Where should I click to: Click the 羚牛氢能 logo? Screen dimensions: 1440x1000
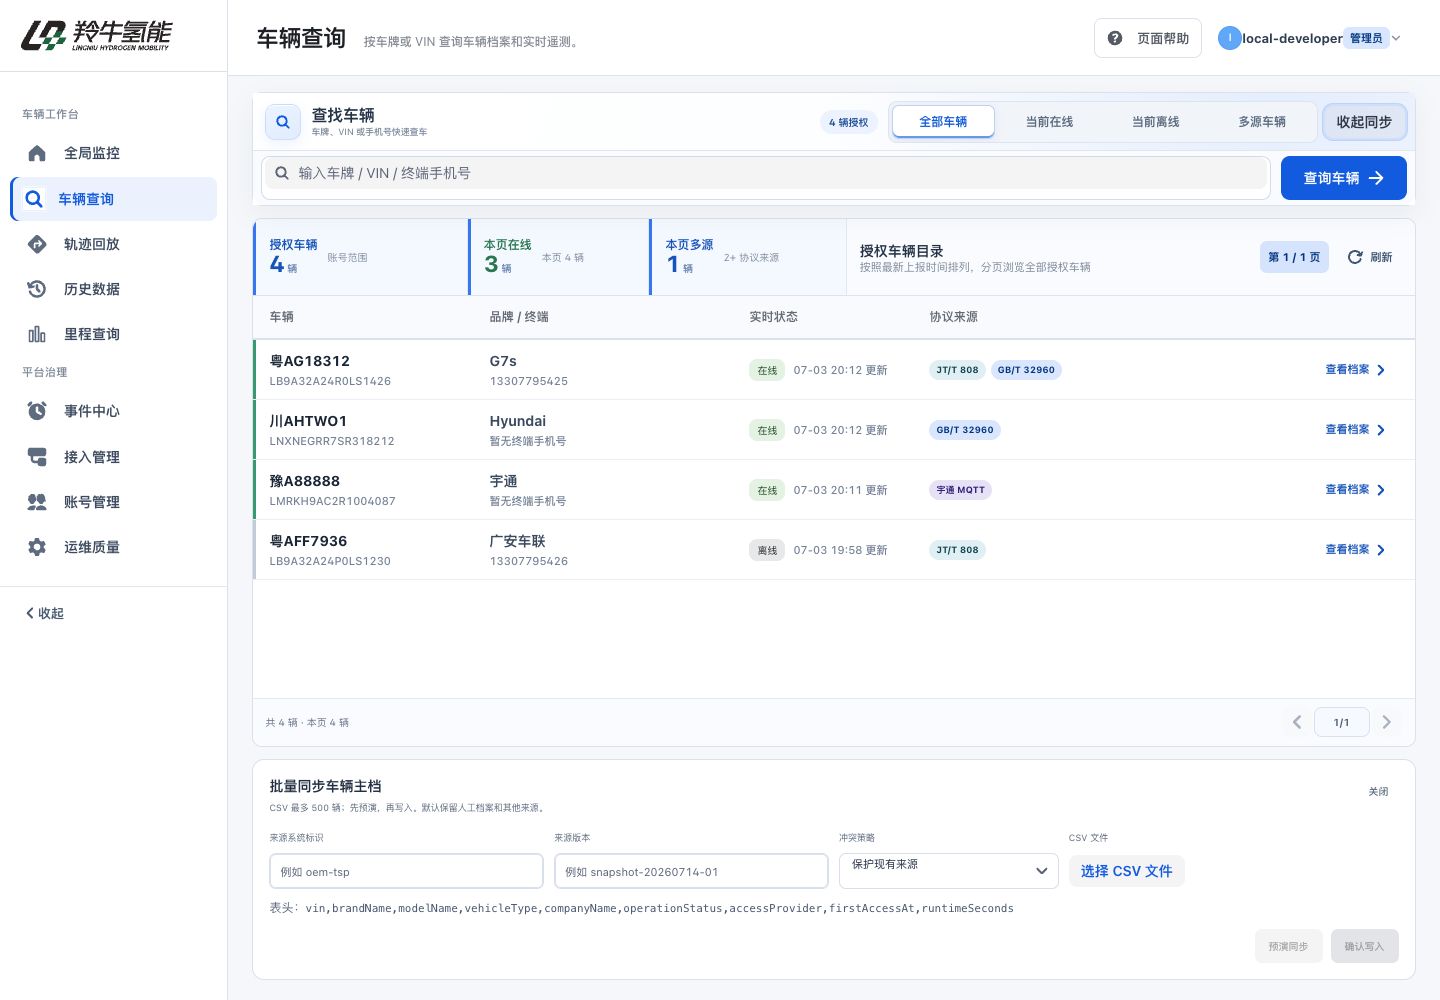point(96,36)
